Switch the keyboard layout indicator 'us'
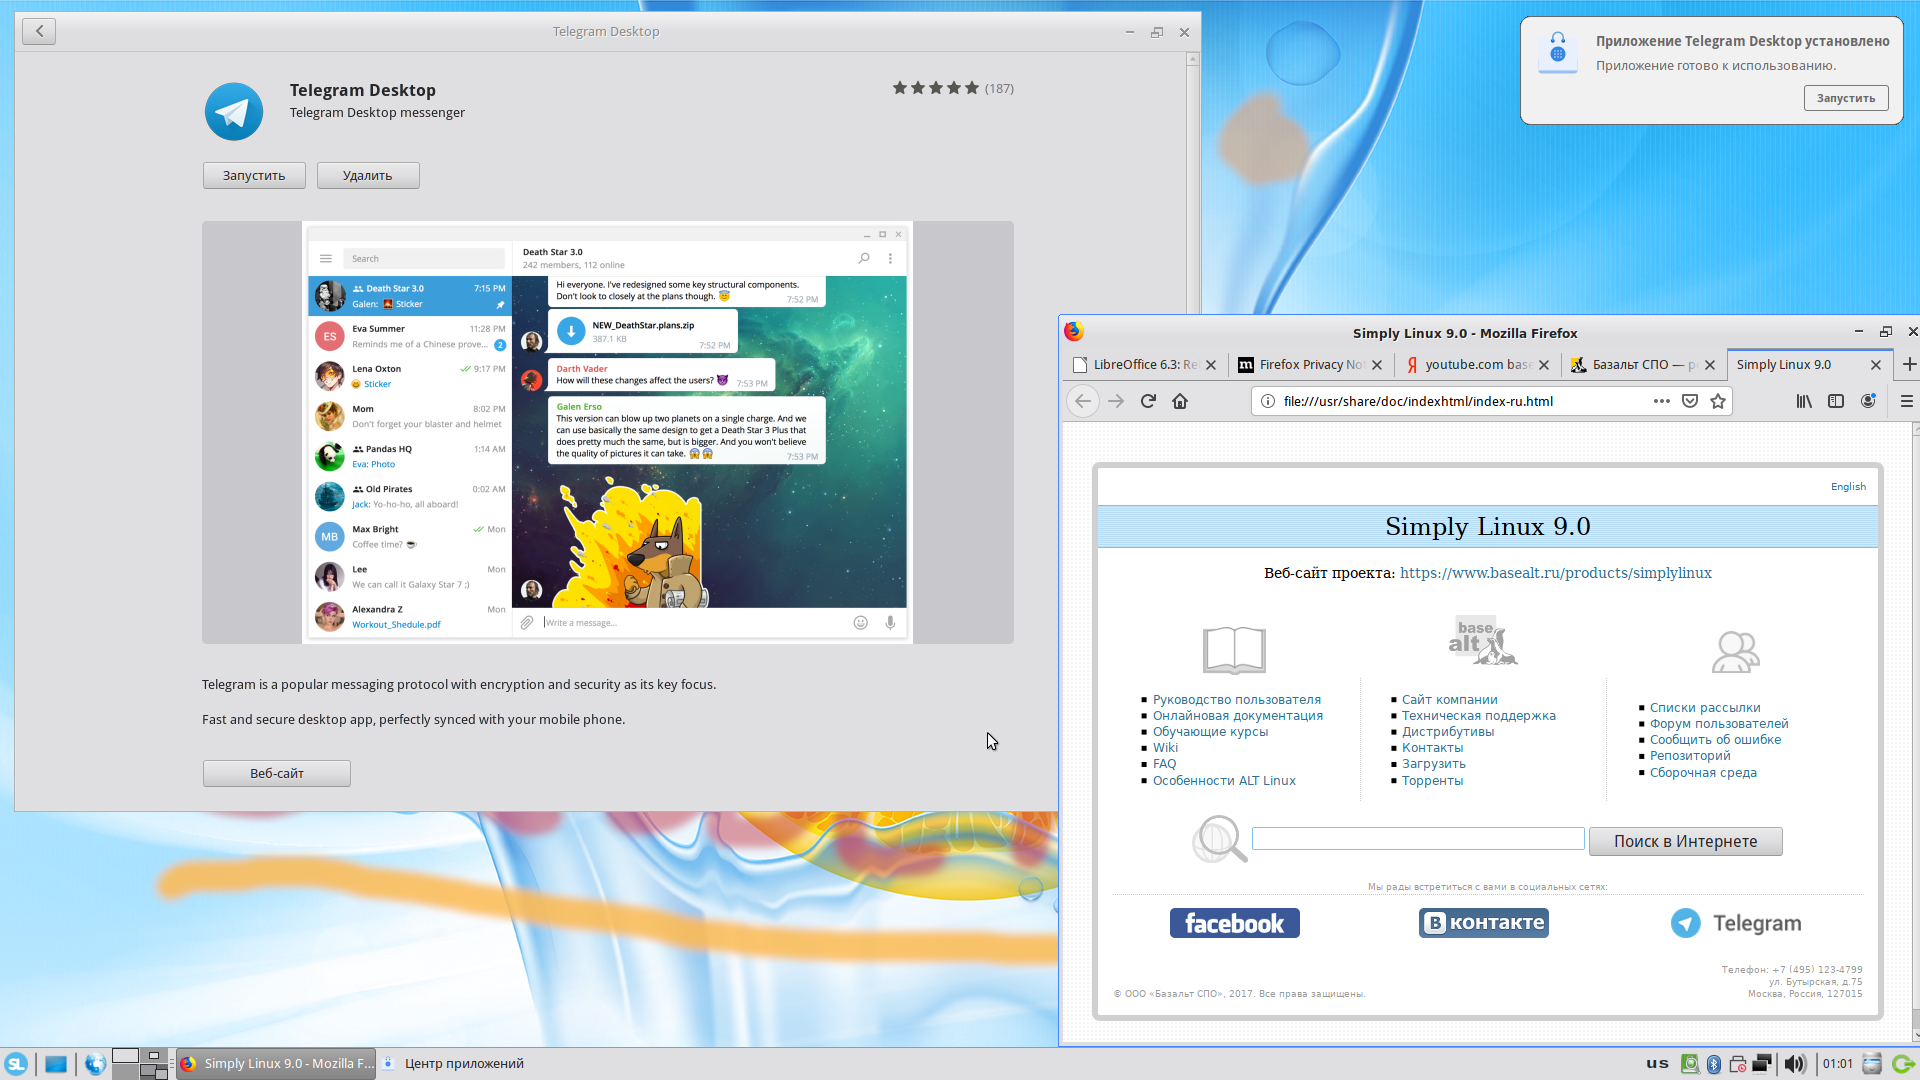Image resolution: width=1920 pixels, height=1080 pixels. click(1657, 1063)
